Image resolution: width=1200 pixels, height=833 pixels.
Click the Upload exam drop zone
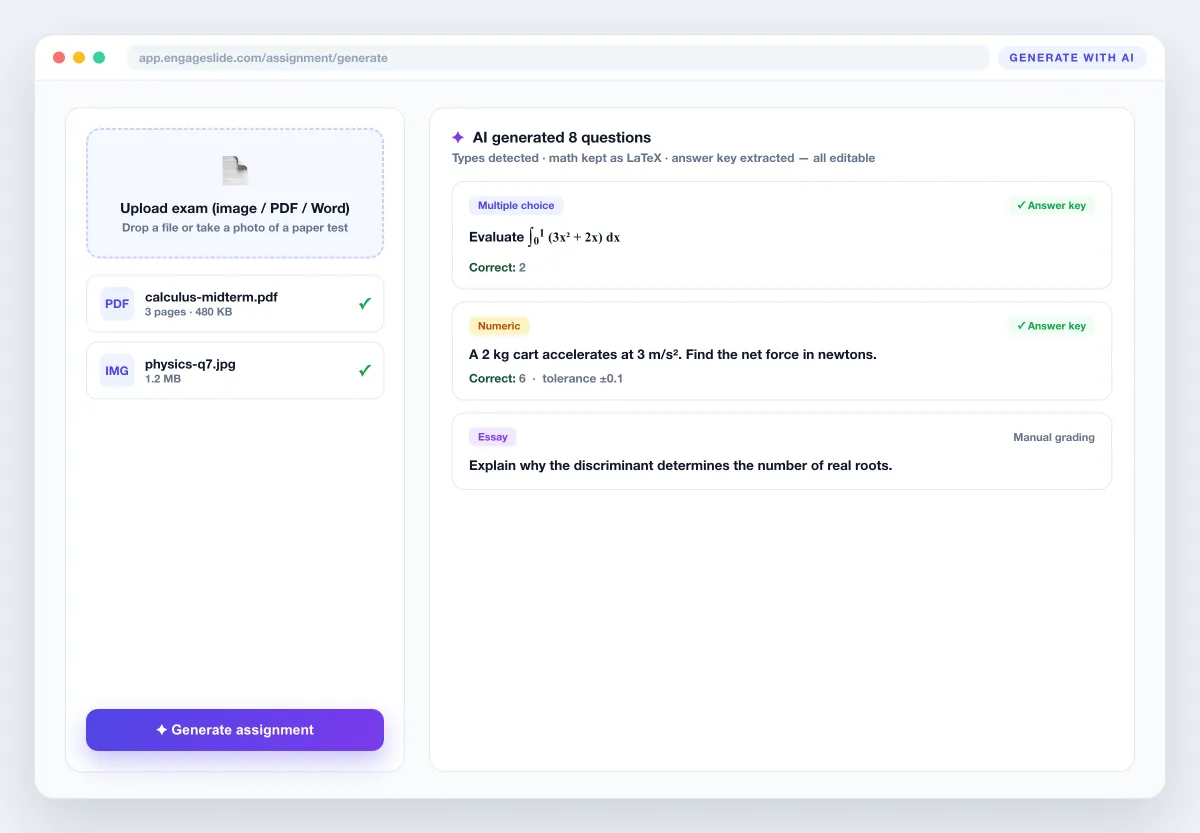pyautogui.click(x=235, y=193)
